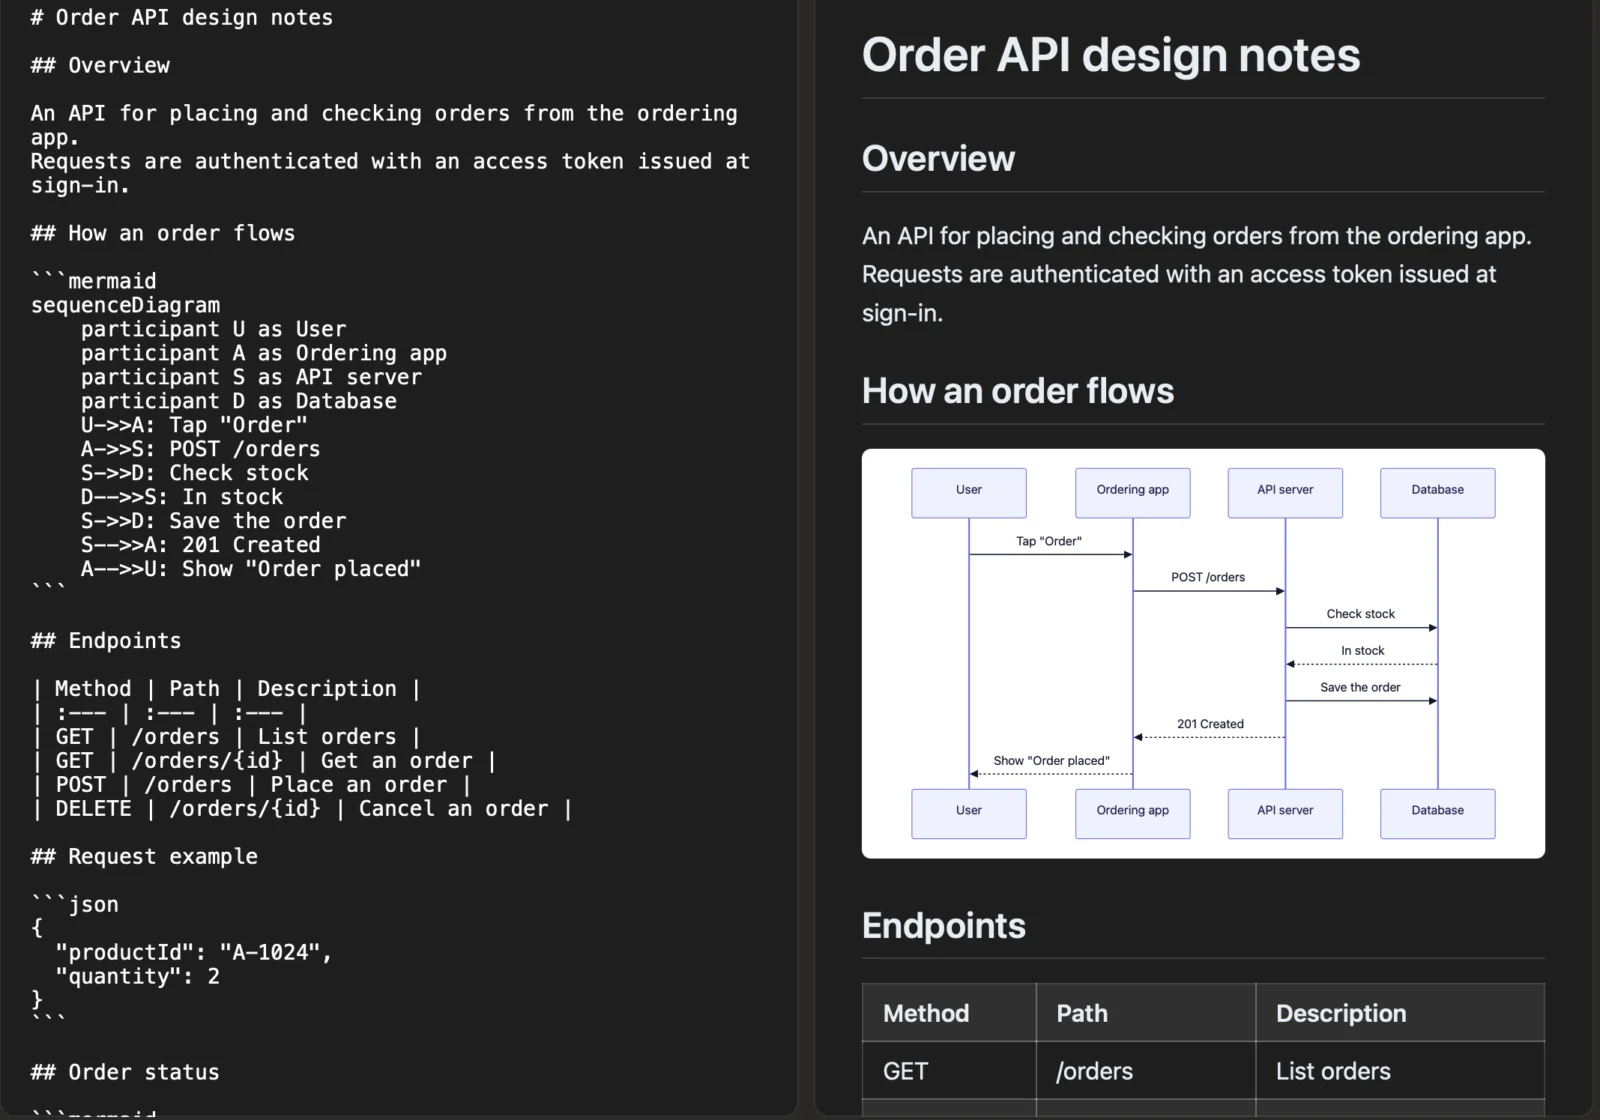Click the 'Place an order' row in the editor
This screenshot has width=1600, height=1120.
point(251,785)
